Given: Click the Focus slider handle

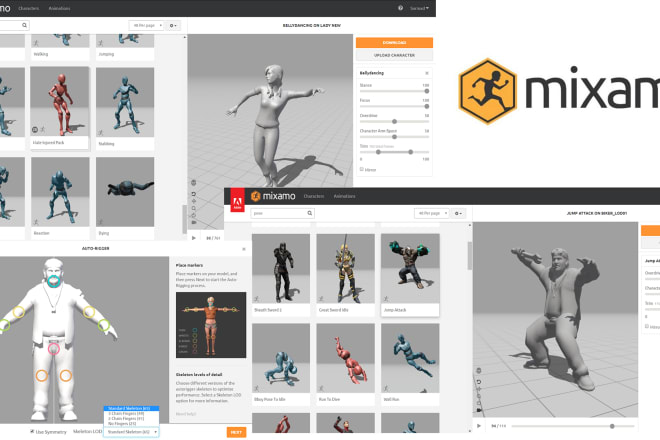Looking at the screenshot, I should click(426, 106).
